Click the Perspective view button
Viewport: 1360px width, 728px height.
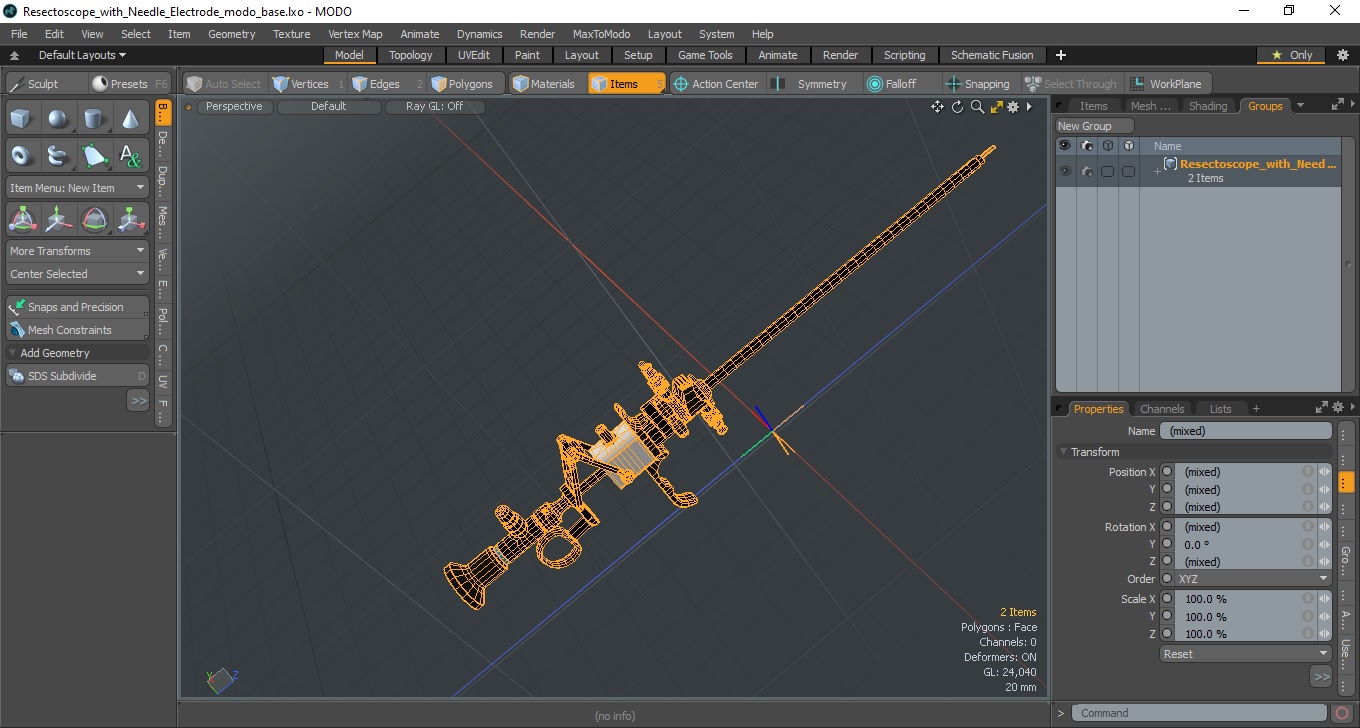[x=234, y=107]
